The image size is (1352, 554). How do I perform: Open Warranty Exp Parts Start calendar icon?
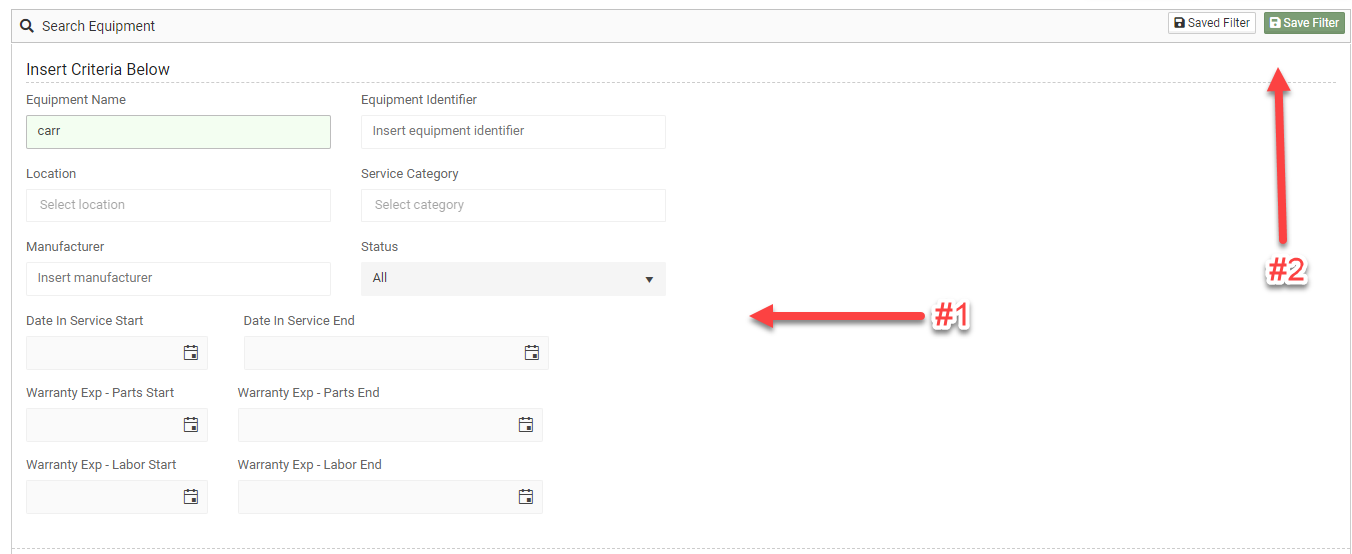191,425
